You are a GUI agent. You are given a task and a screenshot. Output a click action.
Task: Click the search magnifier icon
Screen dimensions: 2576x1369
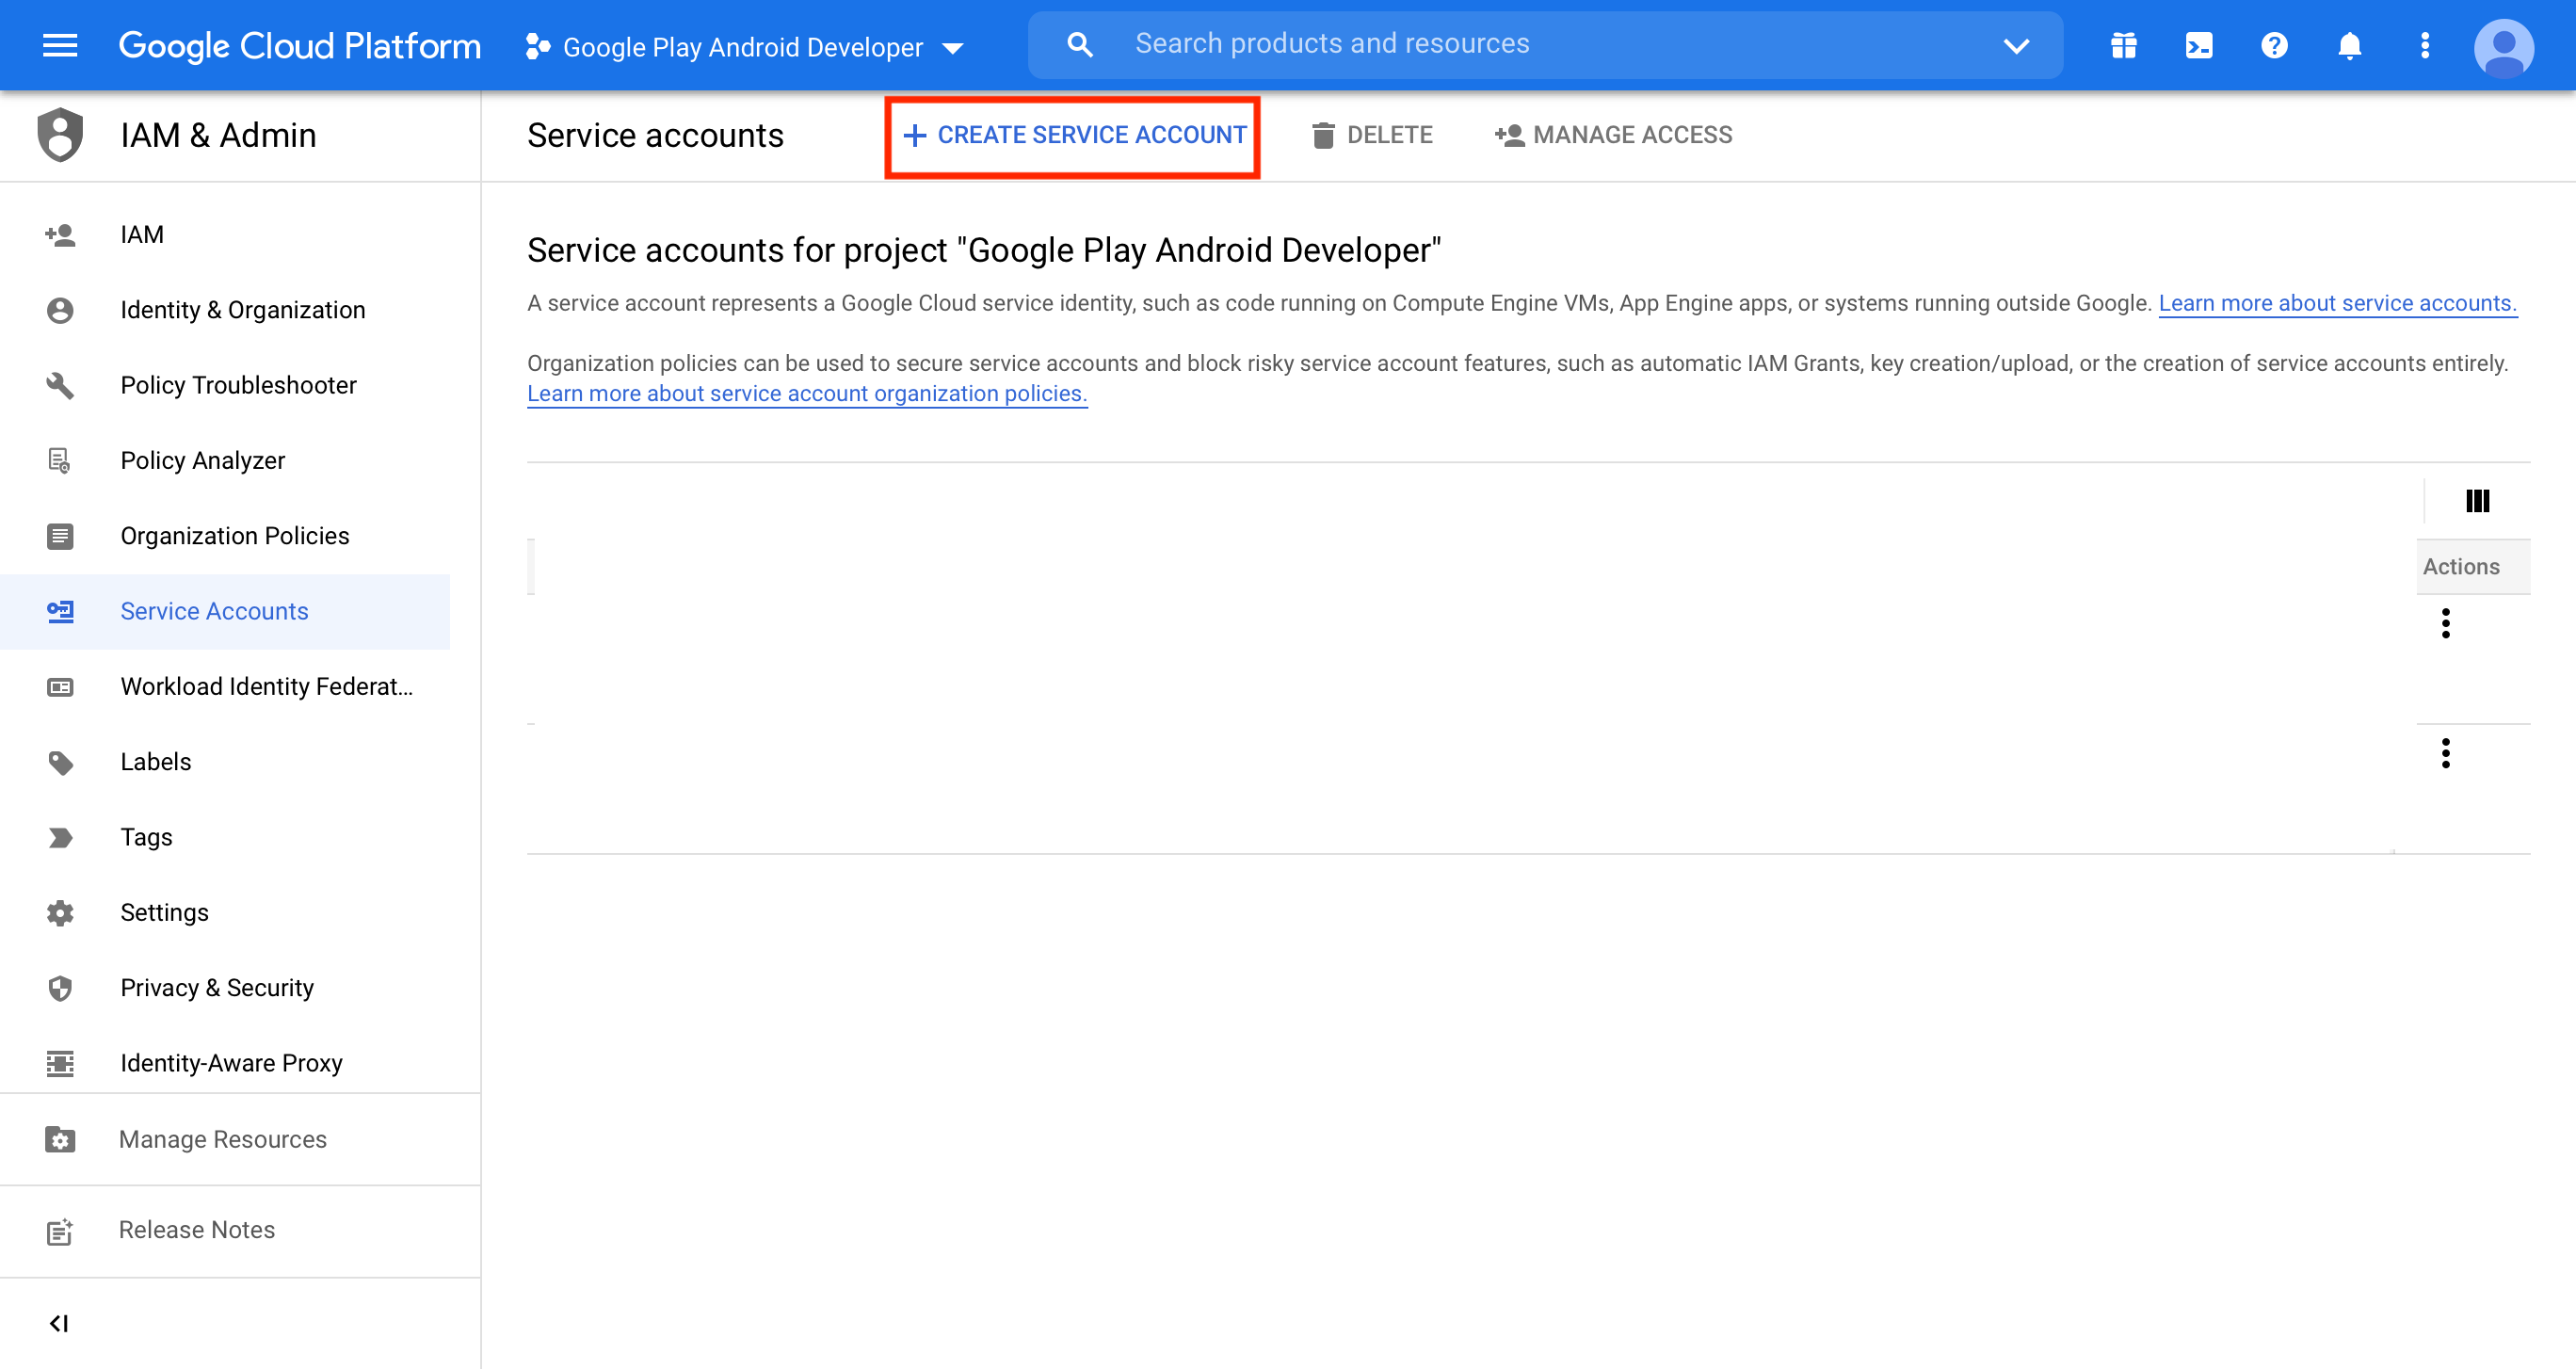coord(1080,44)
